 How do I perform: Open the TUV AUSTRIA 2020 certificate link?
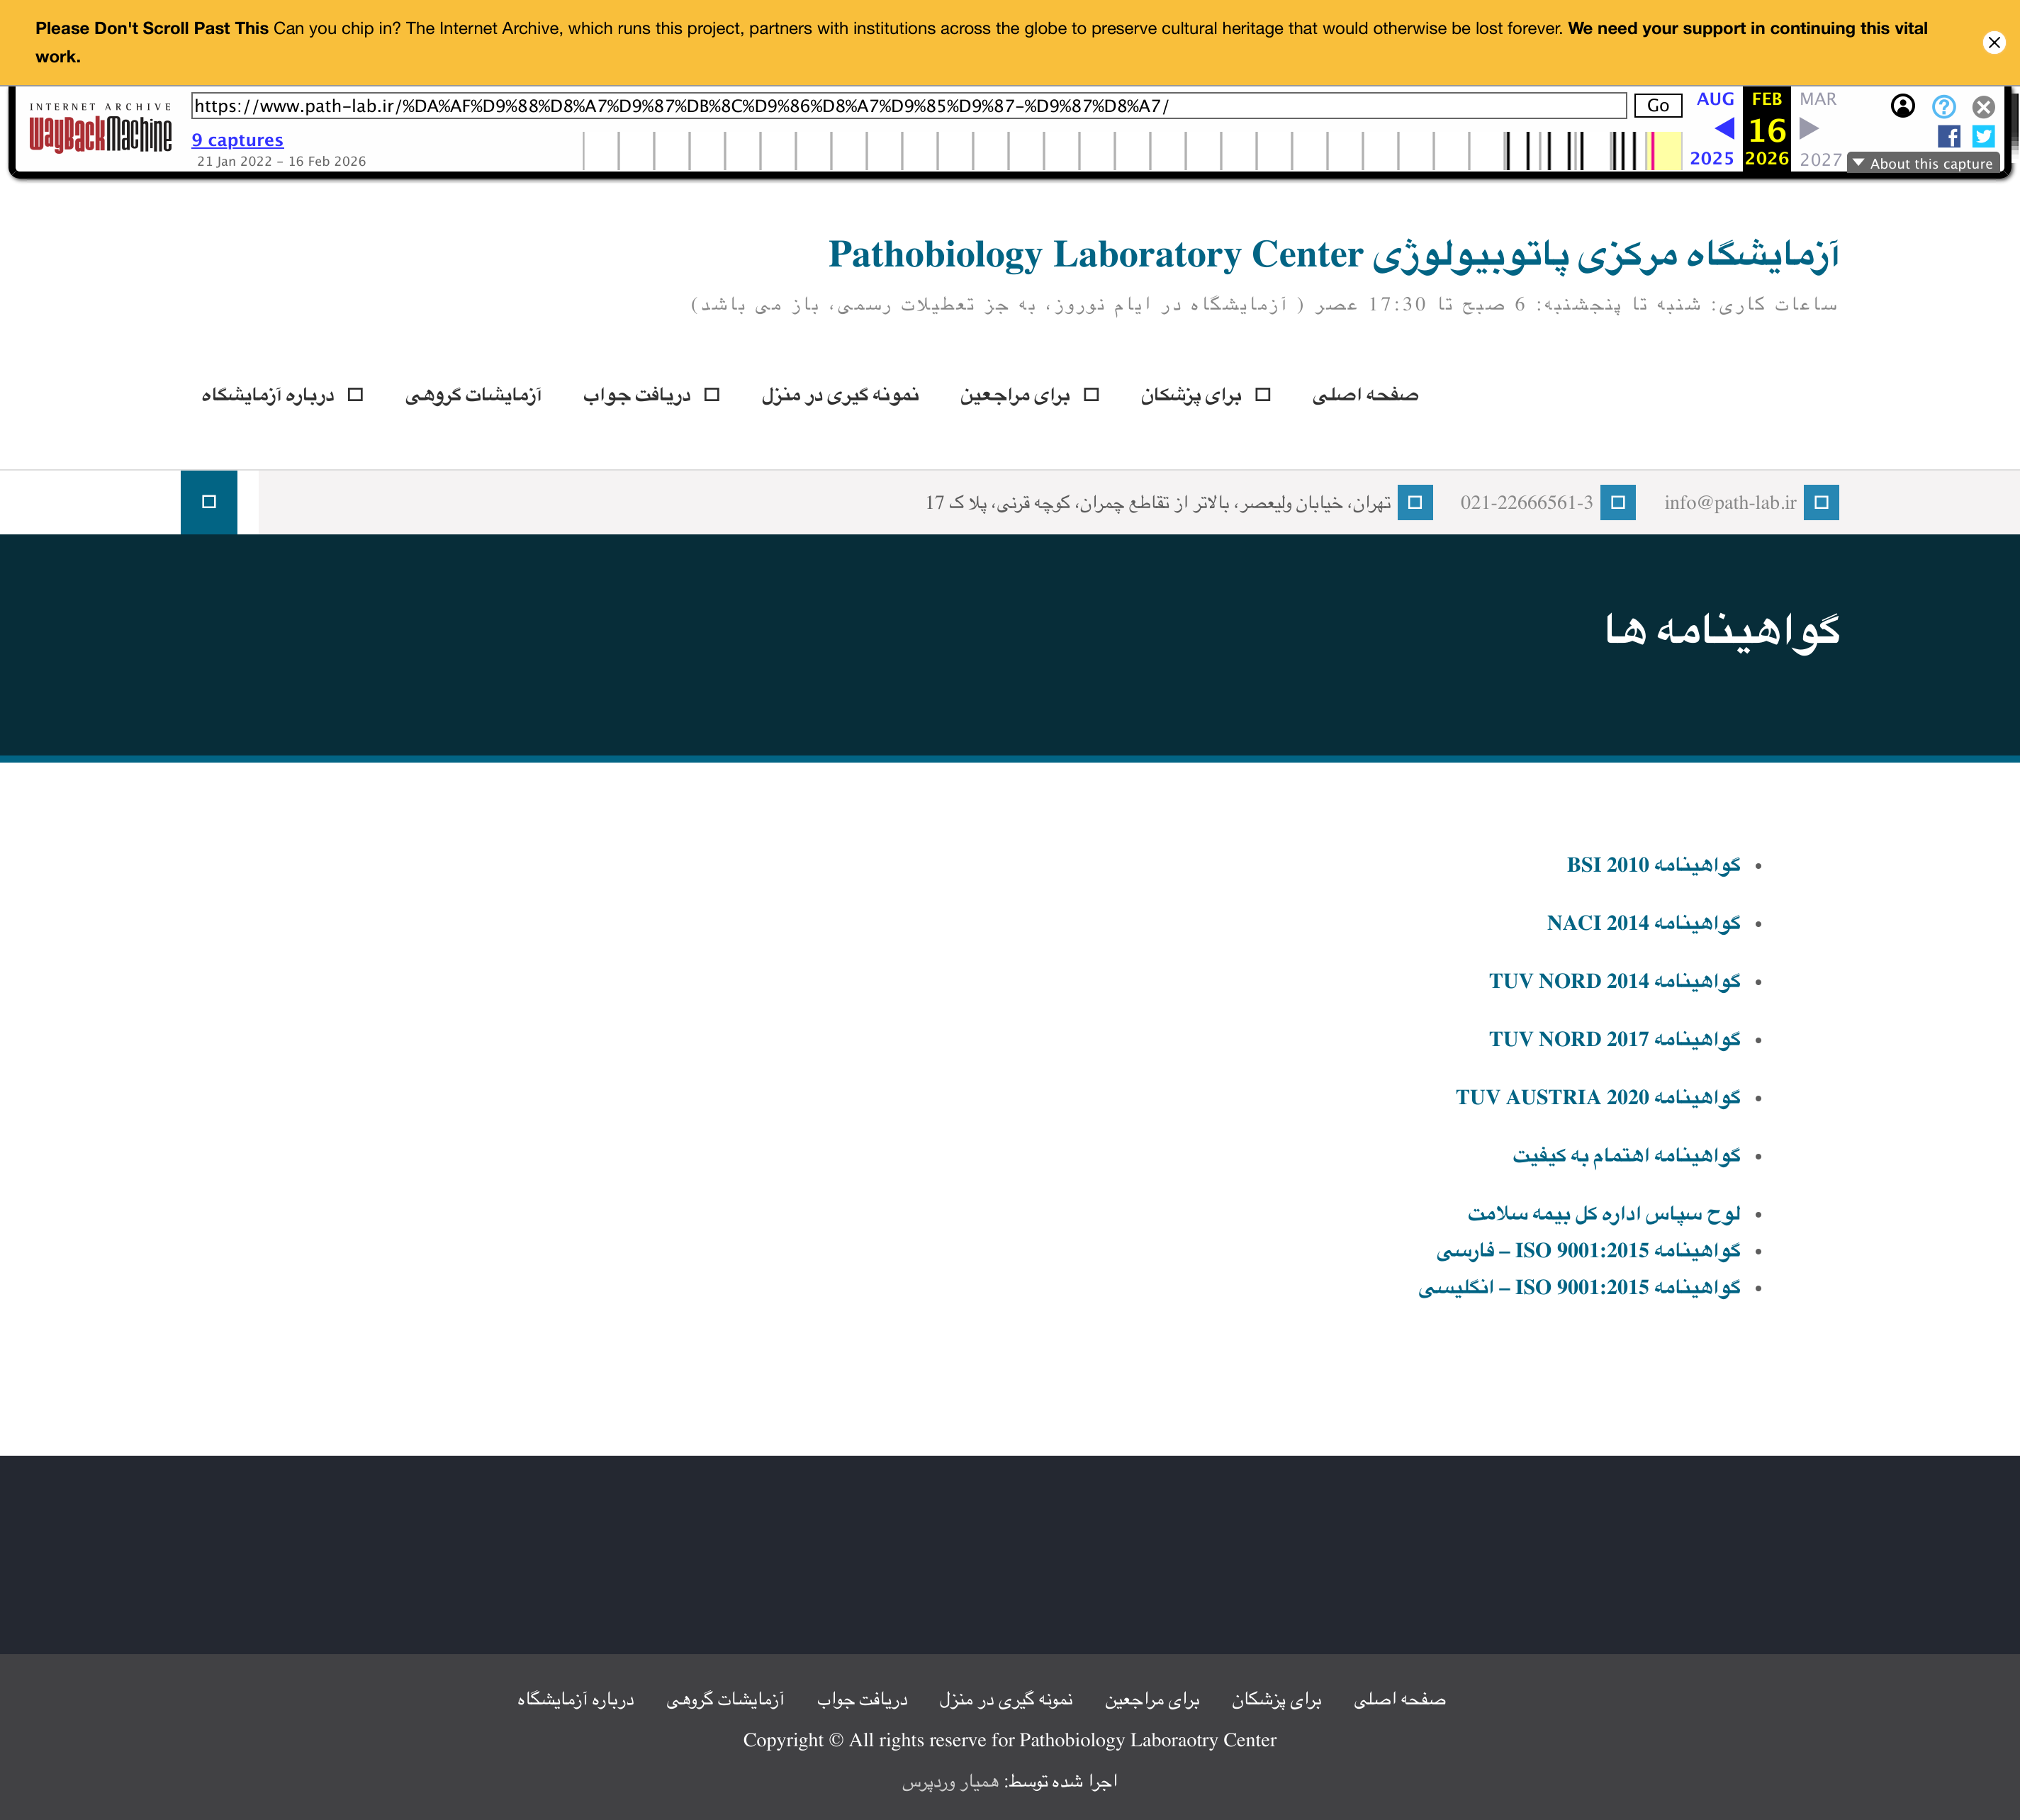click(x=1598, y=1097)
